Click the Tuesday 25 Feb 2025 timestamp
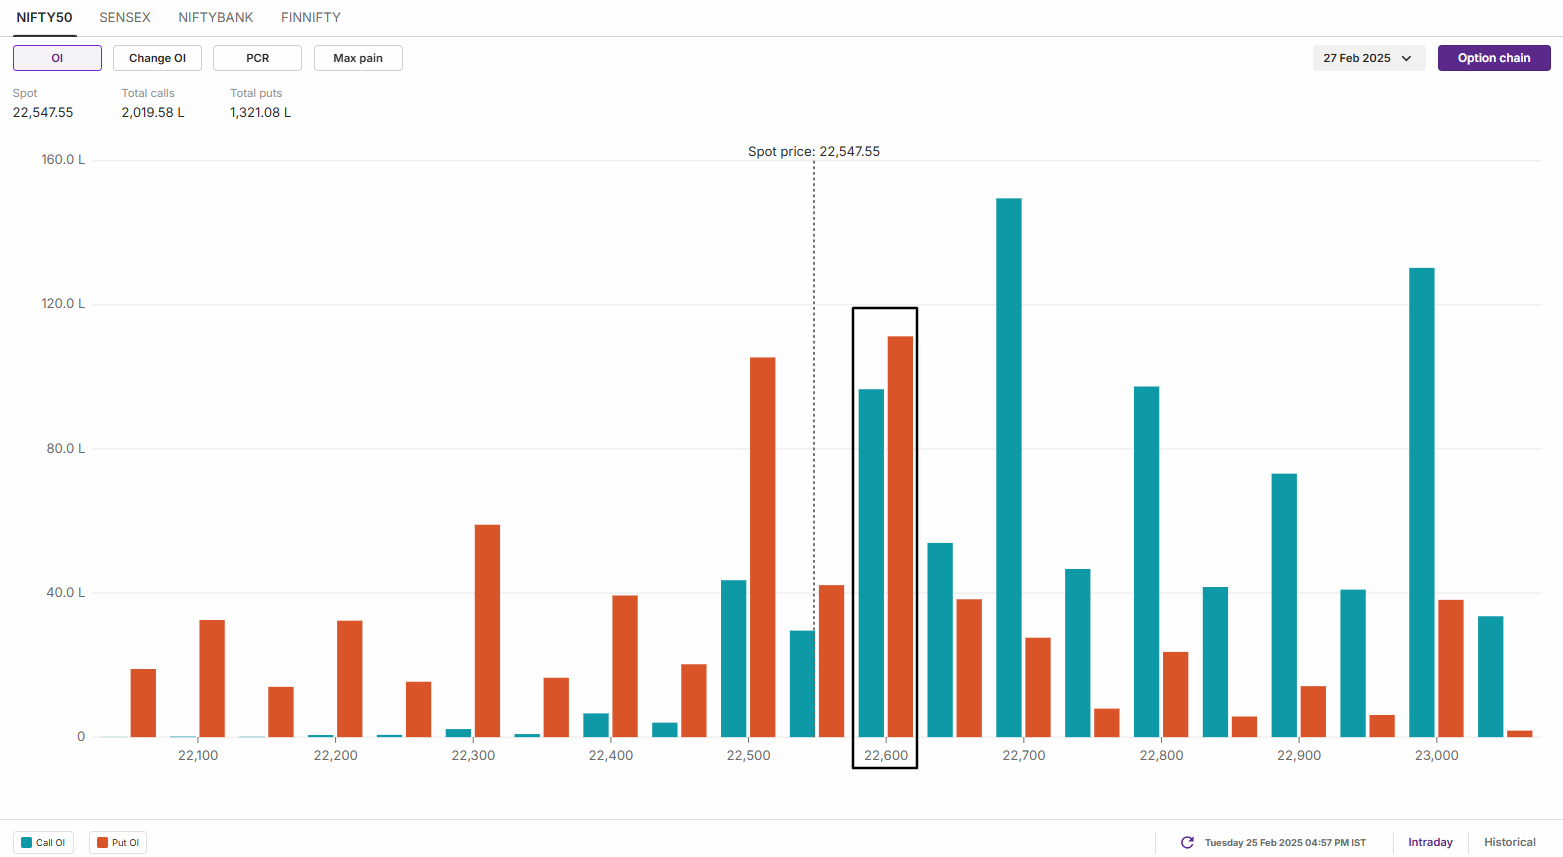The height and width of the screenshot is (857, 1563). coord(1285,843)
